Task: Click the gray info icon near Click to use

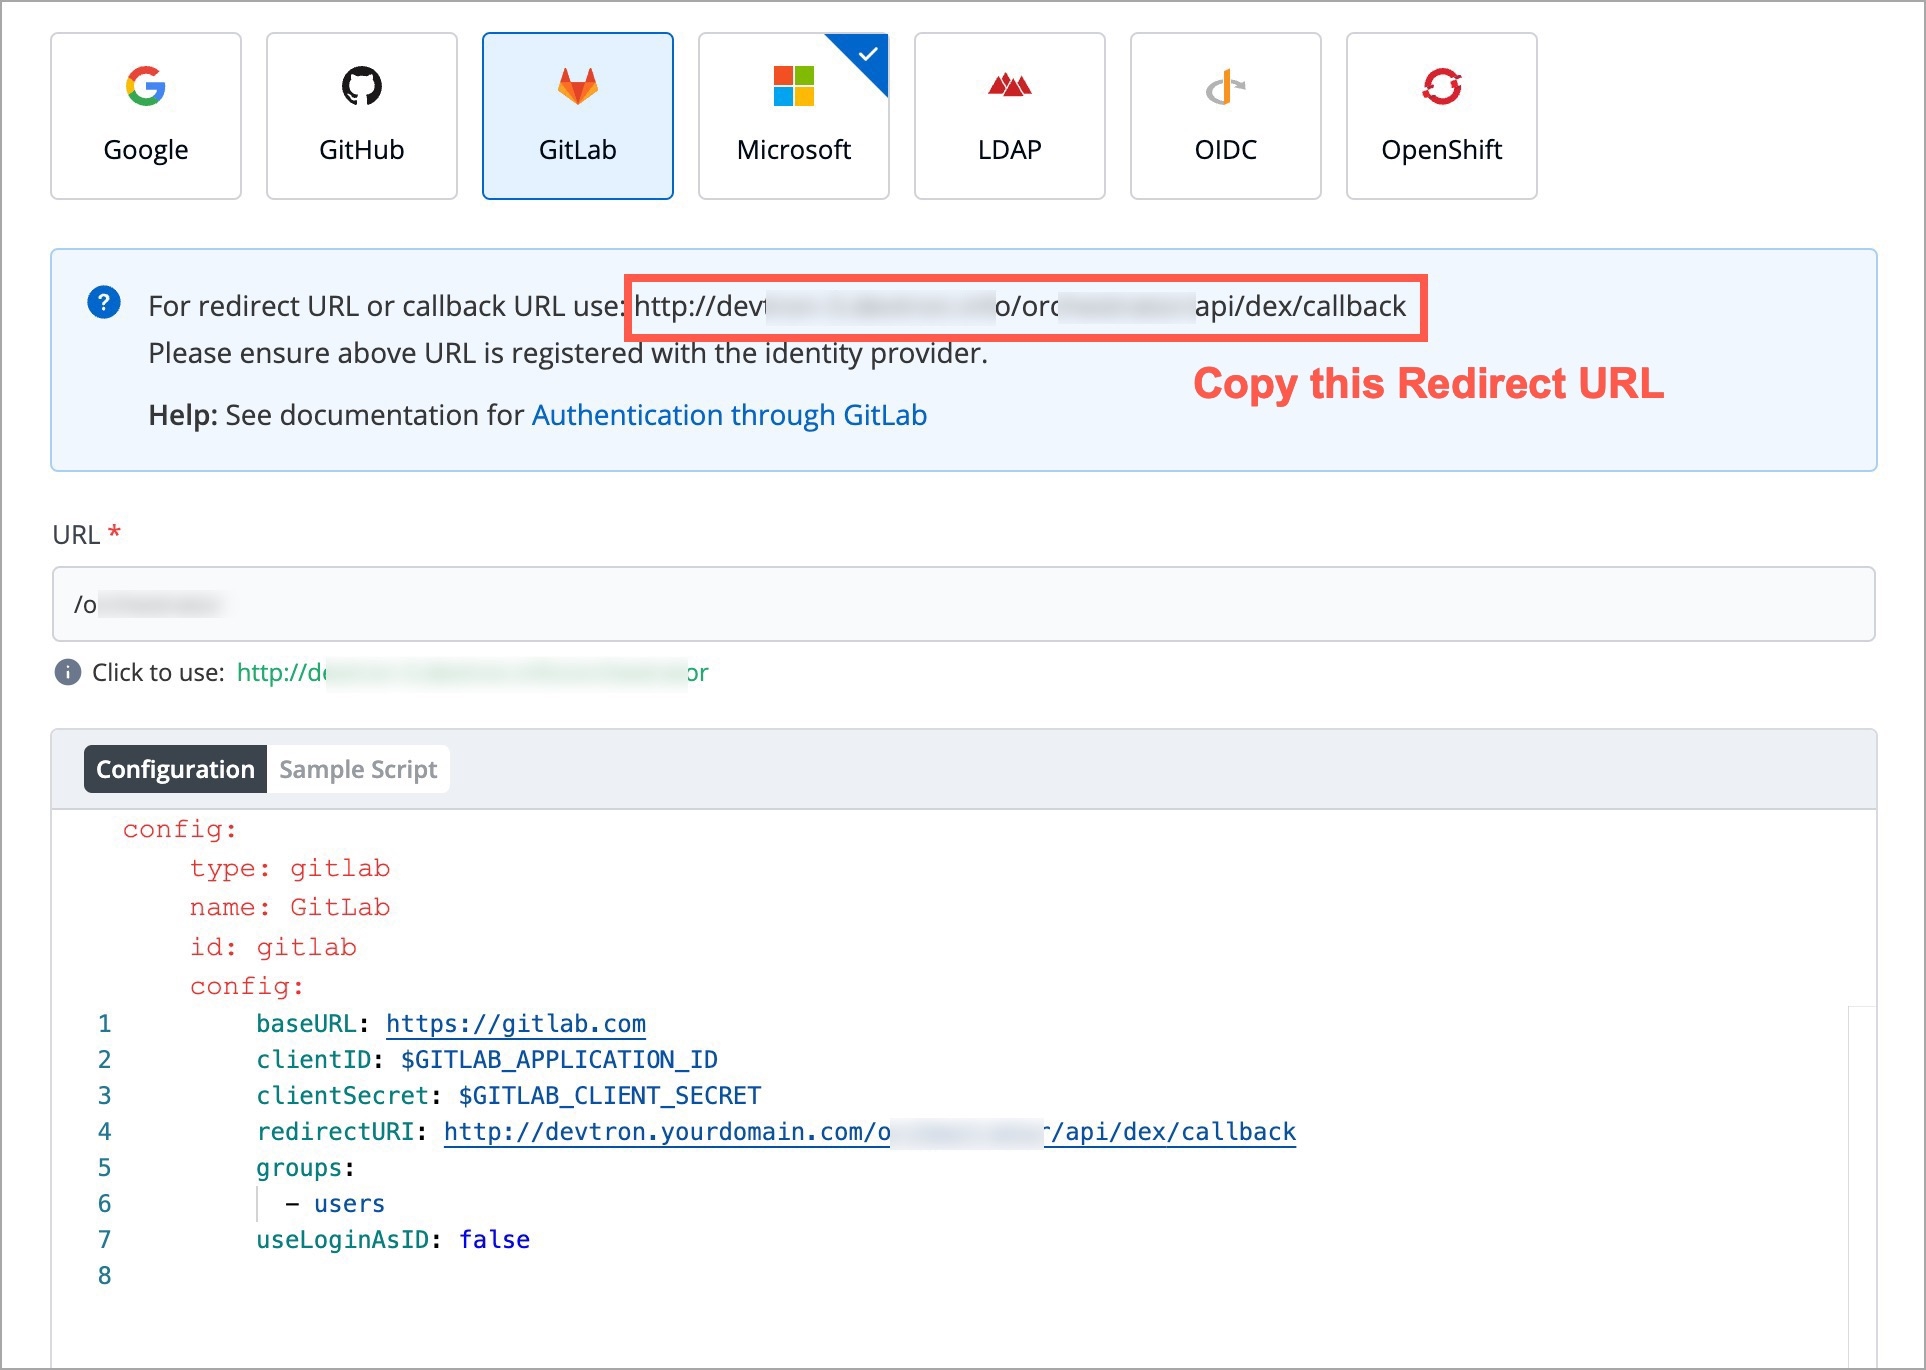Action: (67, 672)
